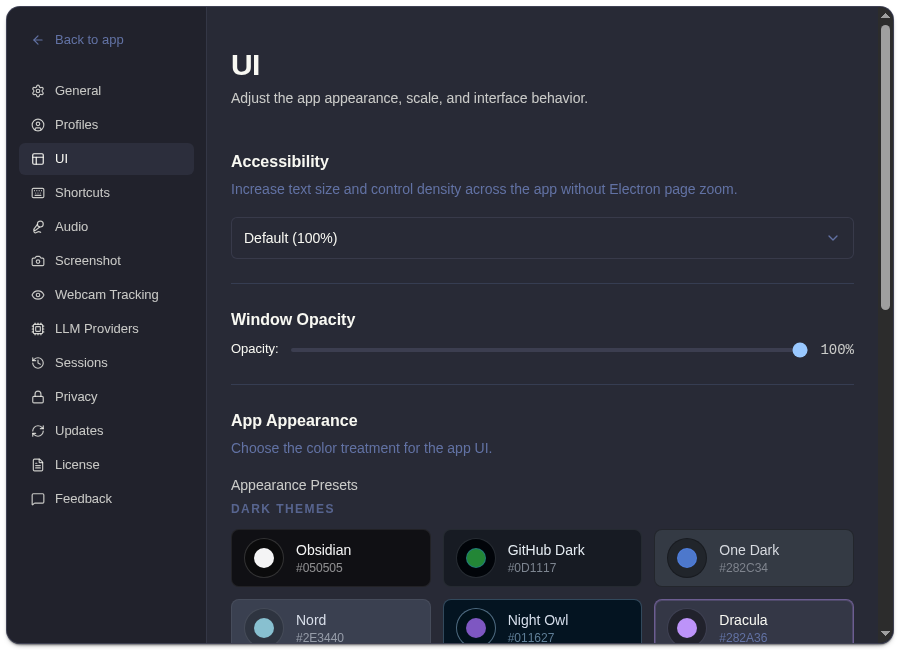
Task: Click the GitHub Dark hex code #0D1117
Action: [532, 568]
